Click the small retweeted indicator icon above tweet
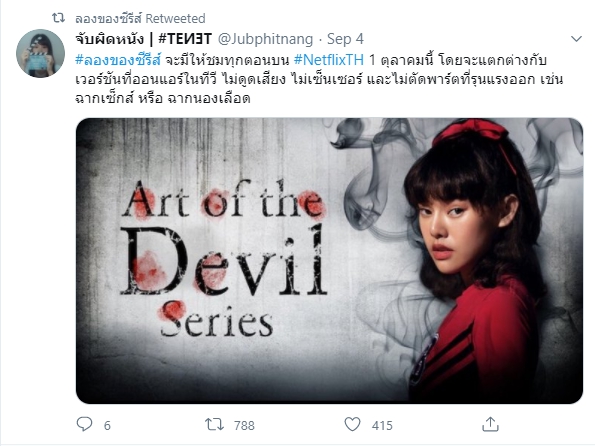The image size is (595, 446). click(x=58, y=18)
